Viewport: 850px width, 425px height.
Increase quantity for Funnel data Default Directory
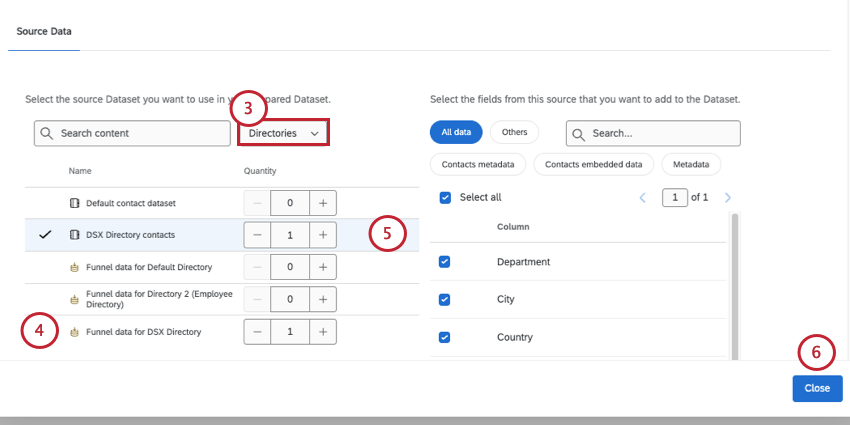(x=323, y=267)
